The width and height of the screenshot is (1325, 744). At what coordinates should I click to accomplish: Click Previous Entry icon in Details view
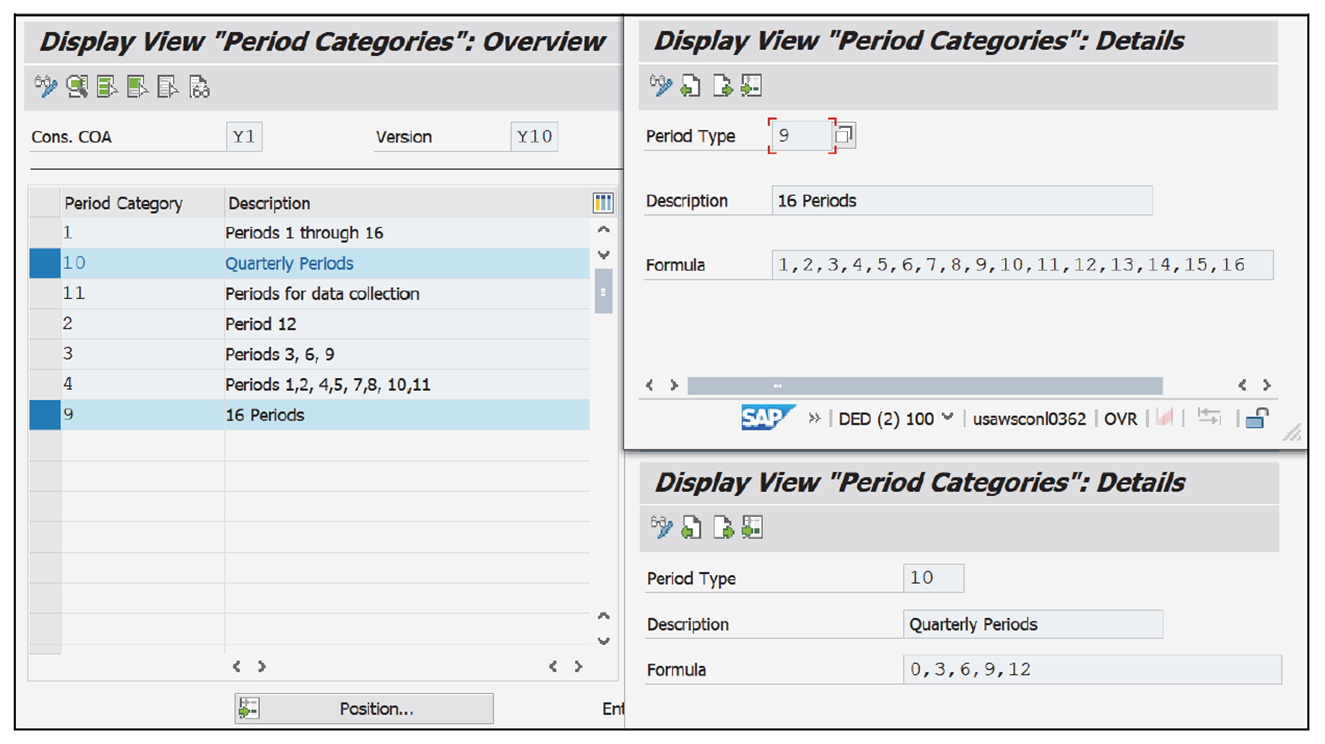pyautogui.click(x=691, y=85)
